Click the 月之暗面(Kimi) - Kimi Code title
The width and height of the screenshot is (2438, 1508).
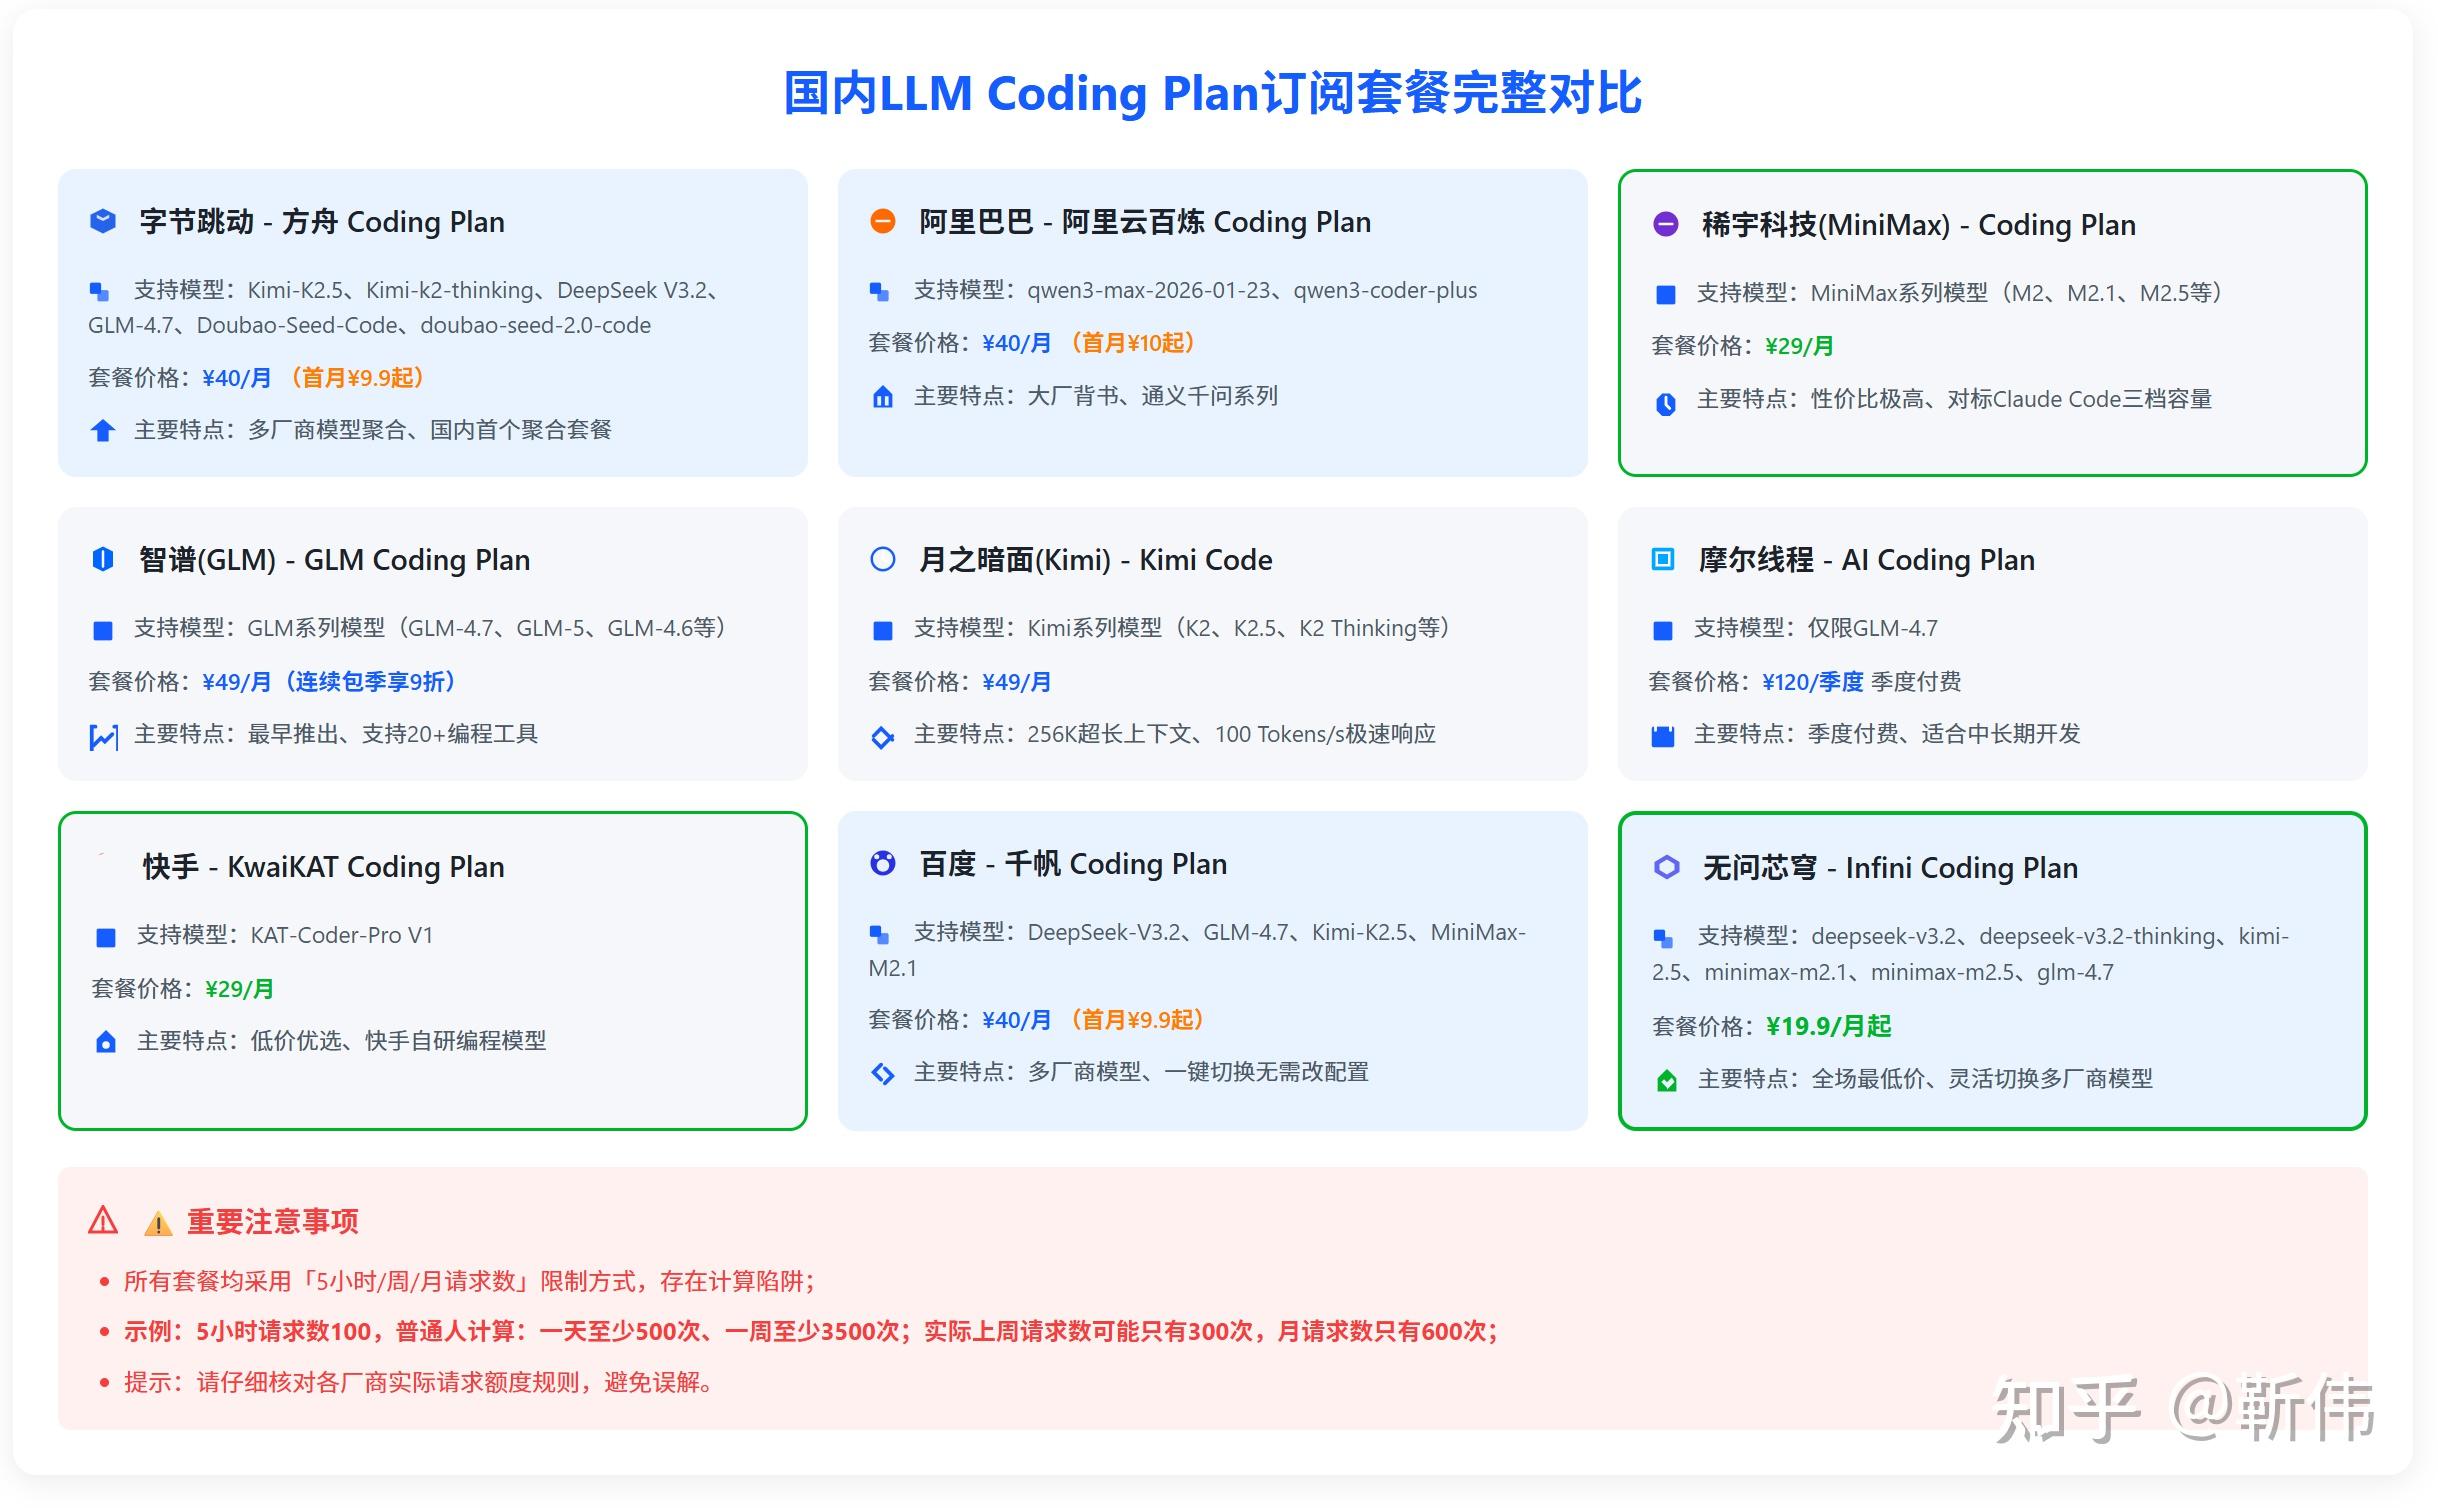pyautogui.click(x=1096, y=560)
